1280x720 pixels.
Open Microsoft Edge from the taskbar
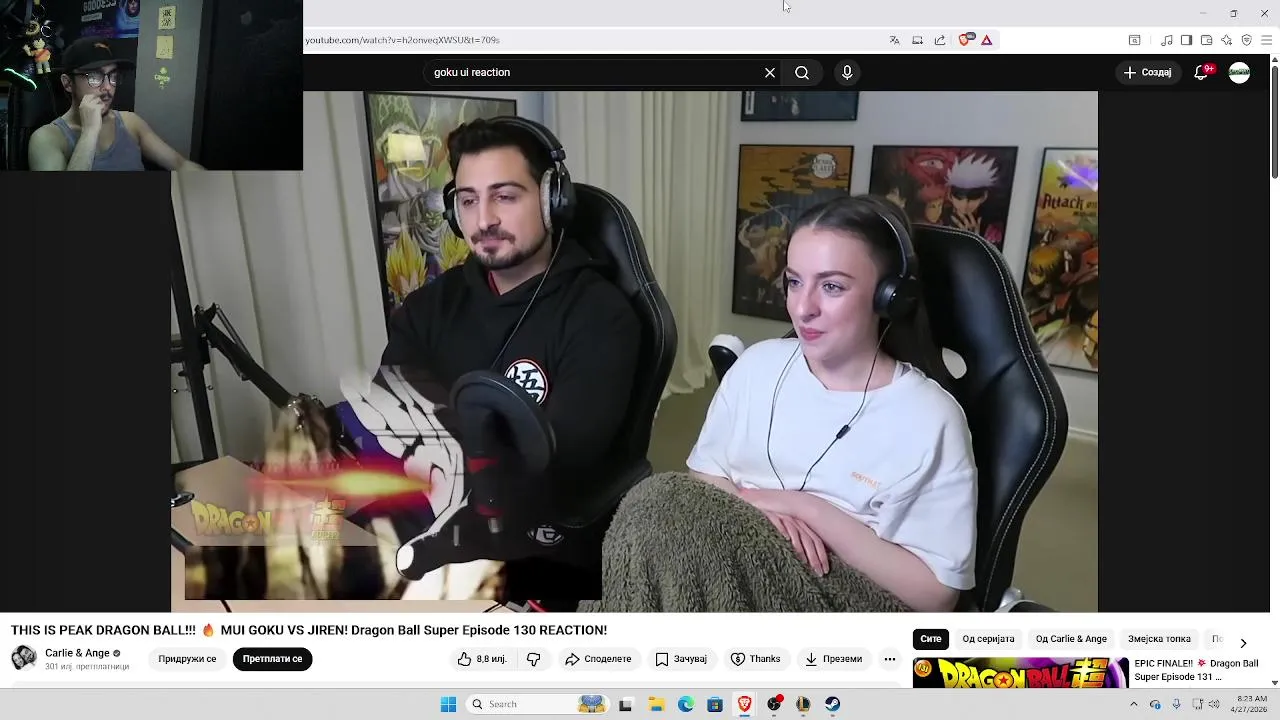coord(685,704)
